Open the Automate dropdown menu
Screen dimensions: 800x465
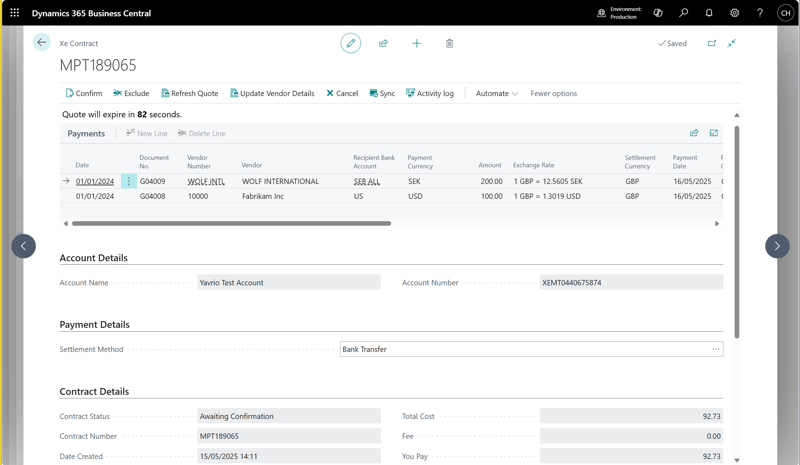(496, 93)
